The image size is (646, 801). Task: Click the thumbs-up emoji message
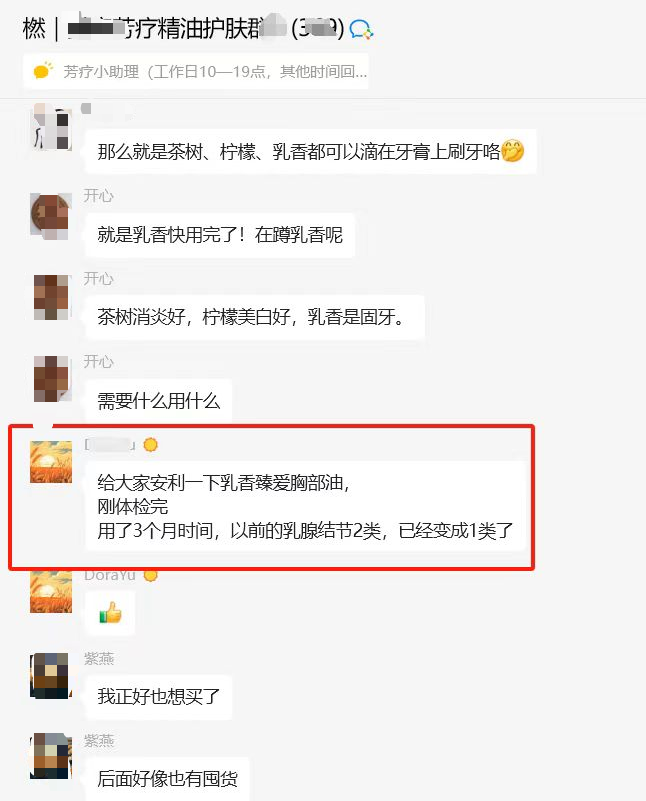pos(110,612)
